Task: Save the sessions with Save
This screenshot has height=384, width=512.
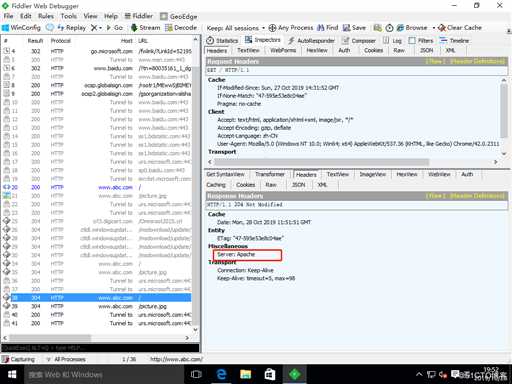Action: click(x=354, y=28)
